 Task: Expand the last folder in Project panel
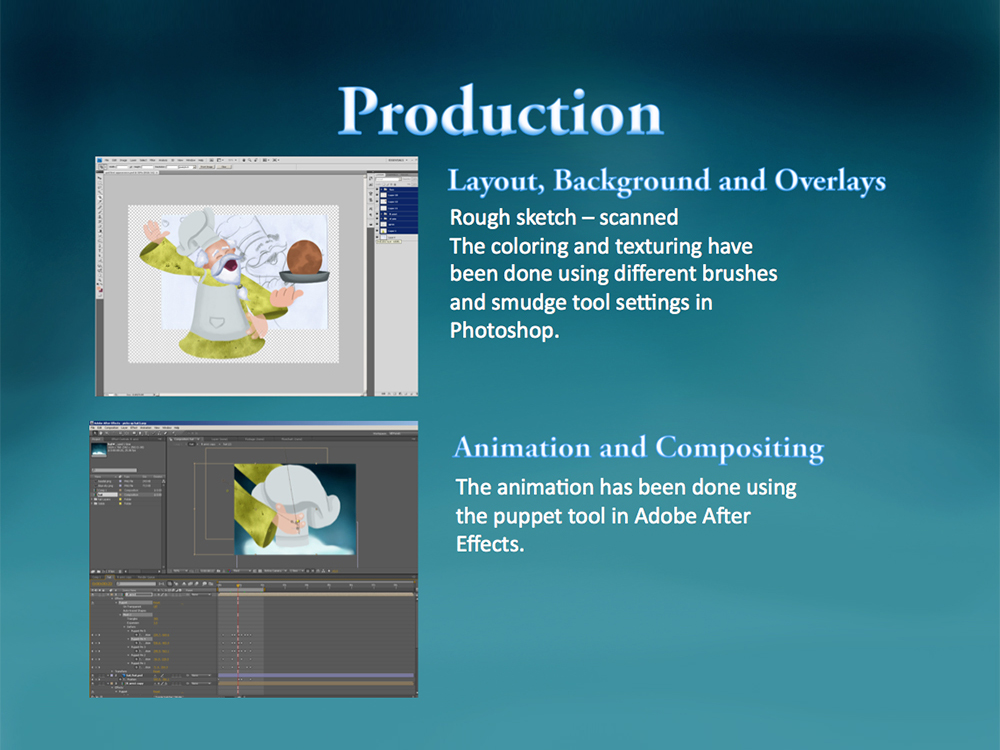pyautogui.click(x=95, y=504)
